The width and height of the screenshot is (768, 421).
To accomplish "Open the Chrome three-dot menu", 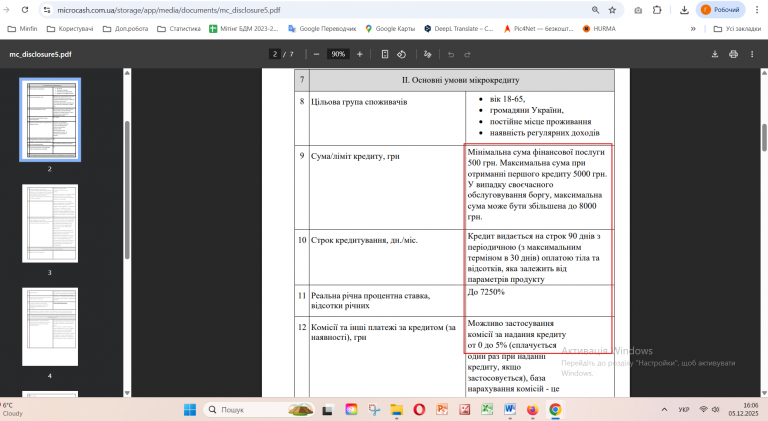I will coord(757,10).
